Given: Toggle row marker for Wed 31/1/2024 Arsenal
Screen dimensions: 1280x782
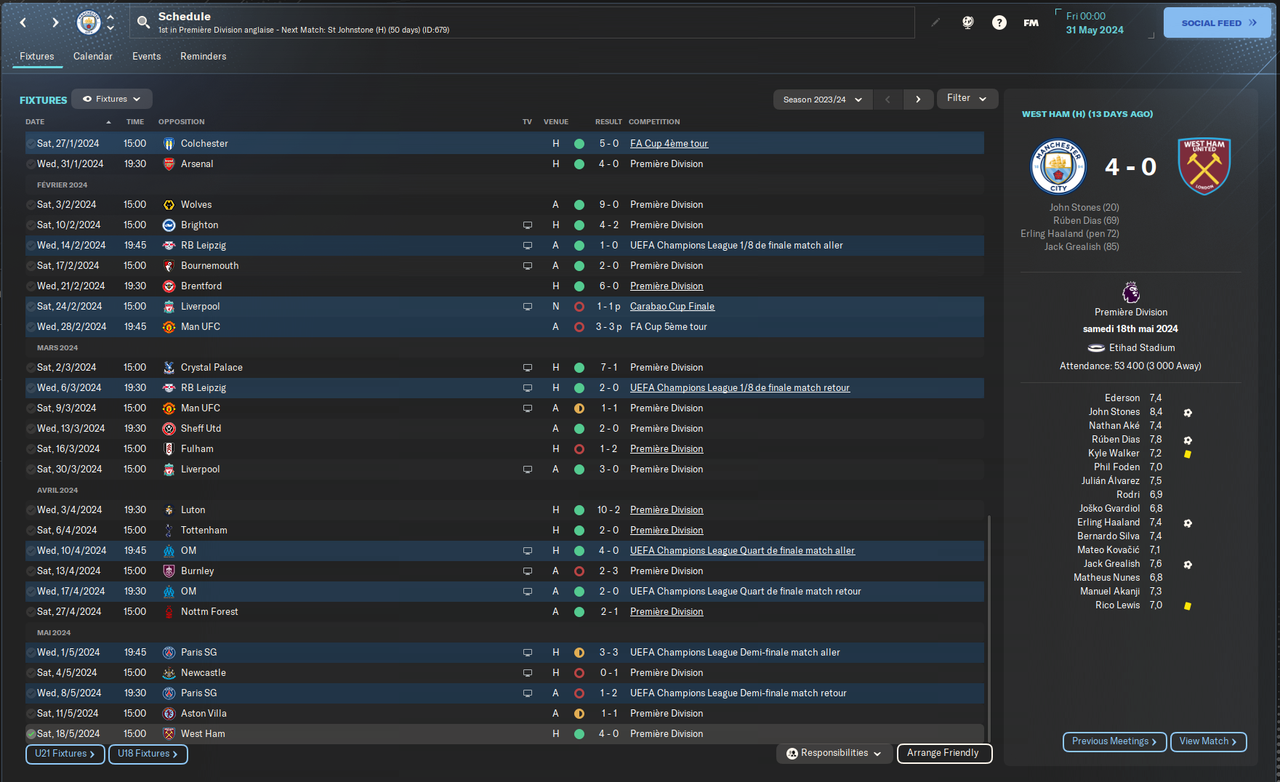Looking at the screenshot, I should coord(31,164).
